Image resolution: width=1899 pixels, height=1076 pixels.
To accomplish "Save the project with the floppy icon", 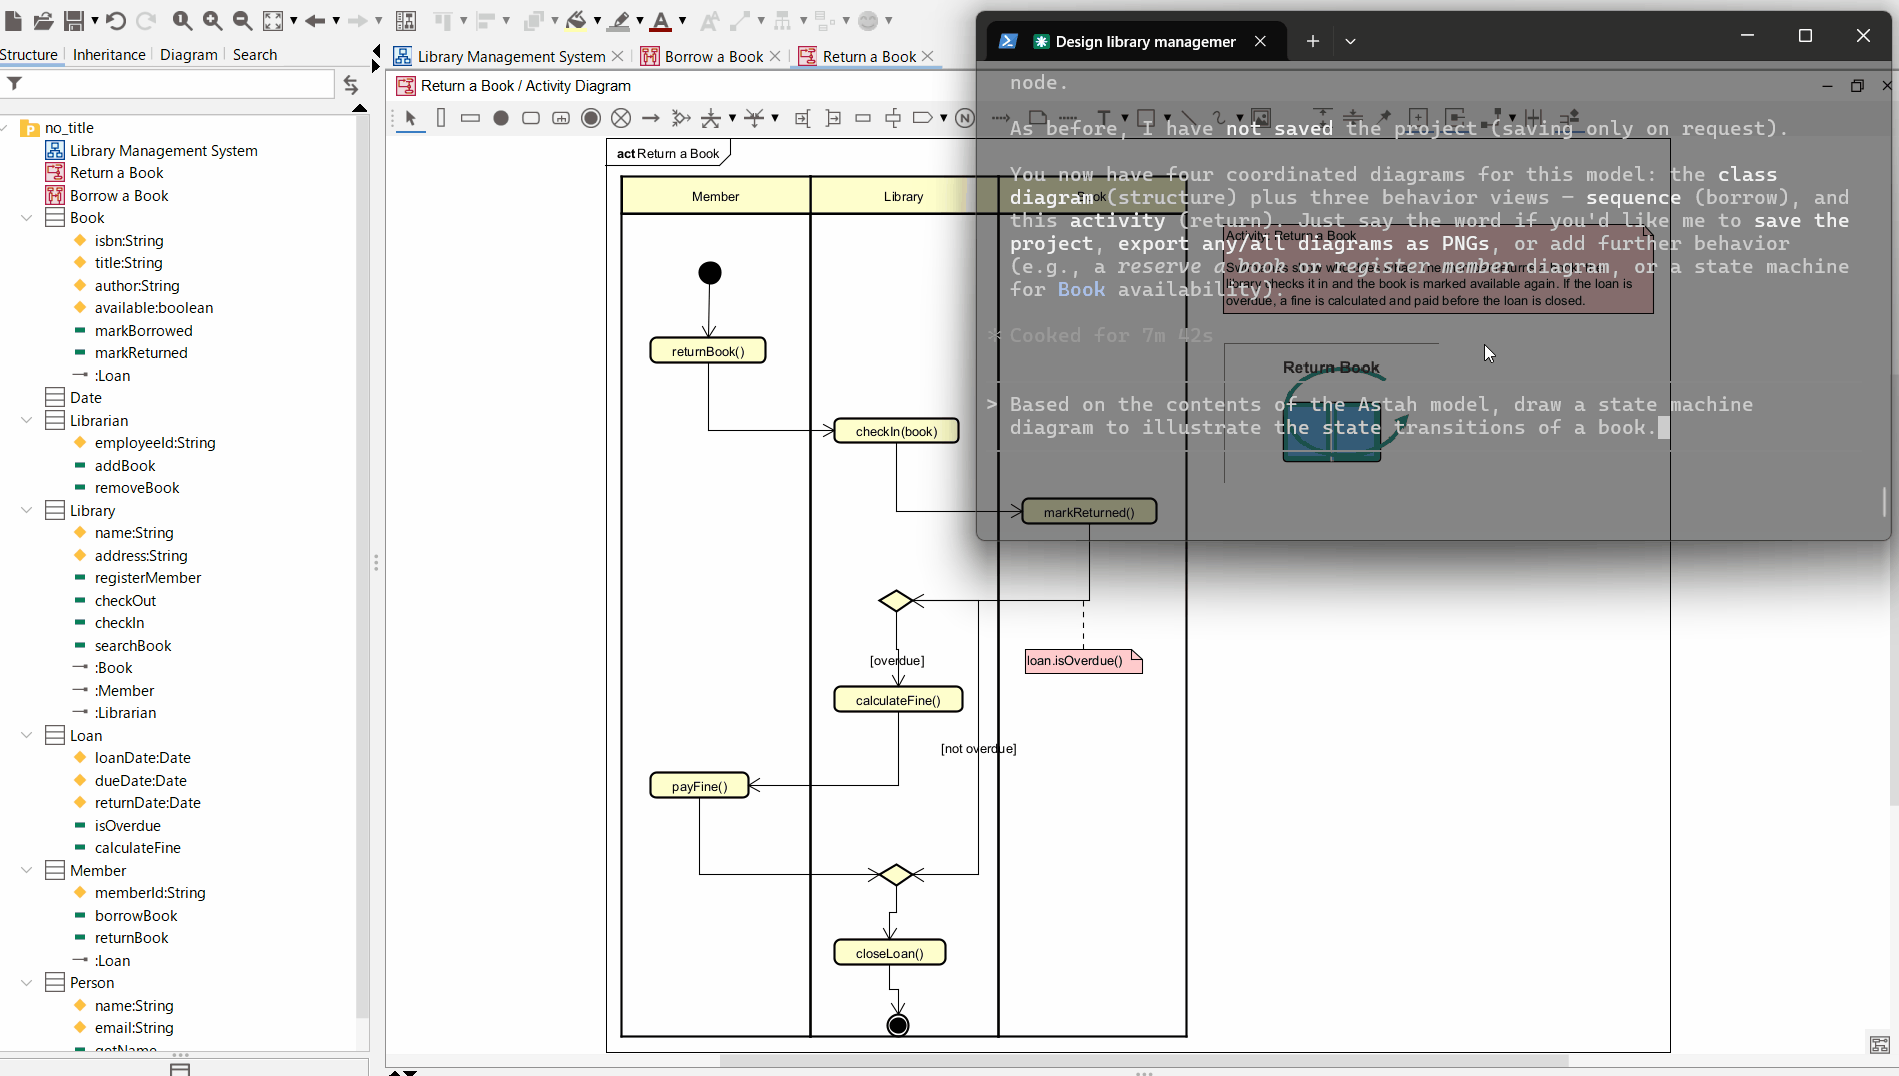I will point(74,20).
